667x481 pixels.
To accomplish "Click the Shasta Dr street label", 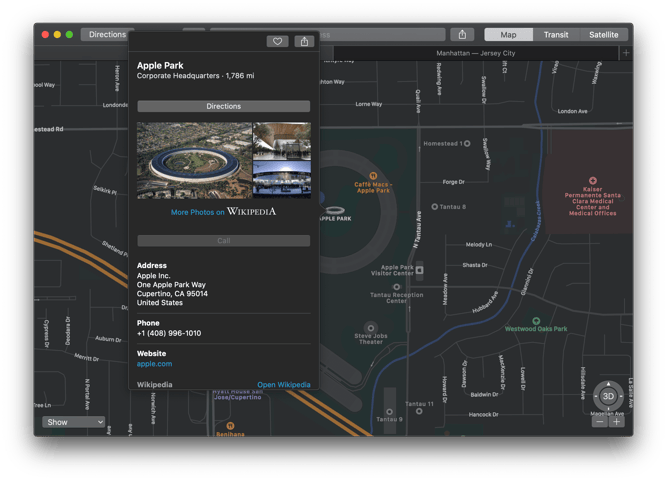I will click(x=475, y=265).
